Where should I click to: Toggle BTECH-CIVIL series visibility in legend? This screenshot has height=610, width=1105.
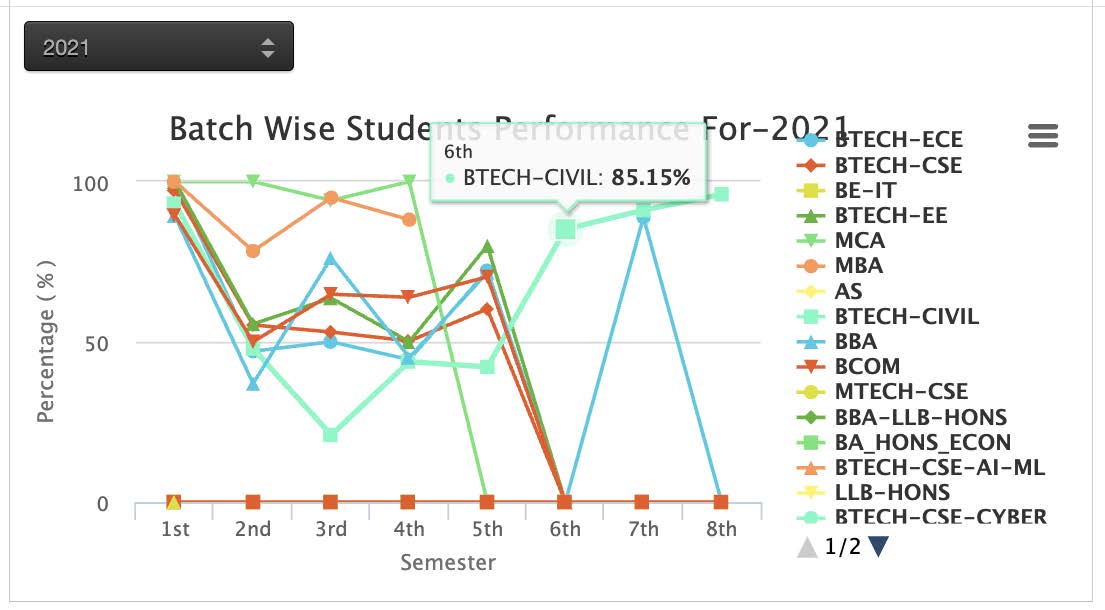click(906, 317)
